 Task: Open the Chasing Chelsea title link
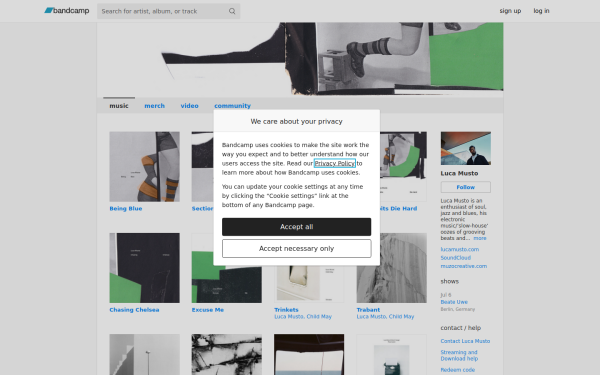pos(134,310)
